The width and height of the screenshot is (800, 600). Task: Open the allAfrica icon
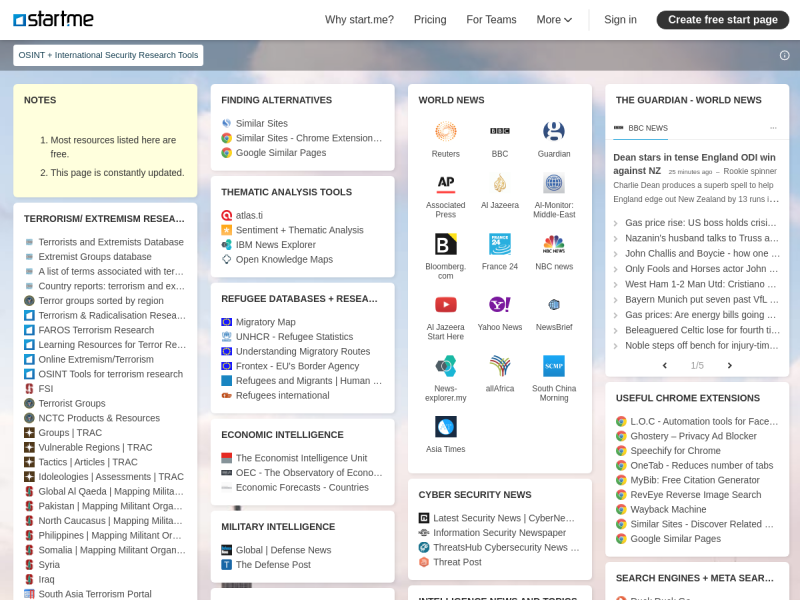click(499, 366)
